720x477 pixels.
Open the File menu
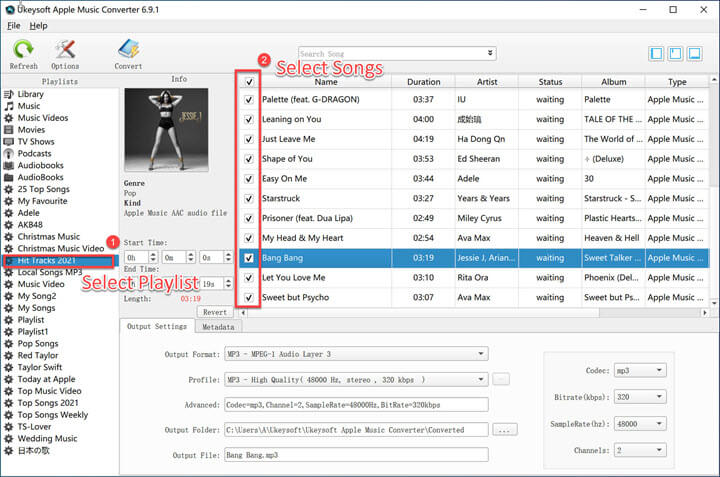click(13, 25)
